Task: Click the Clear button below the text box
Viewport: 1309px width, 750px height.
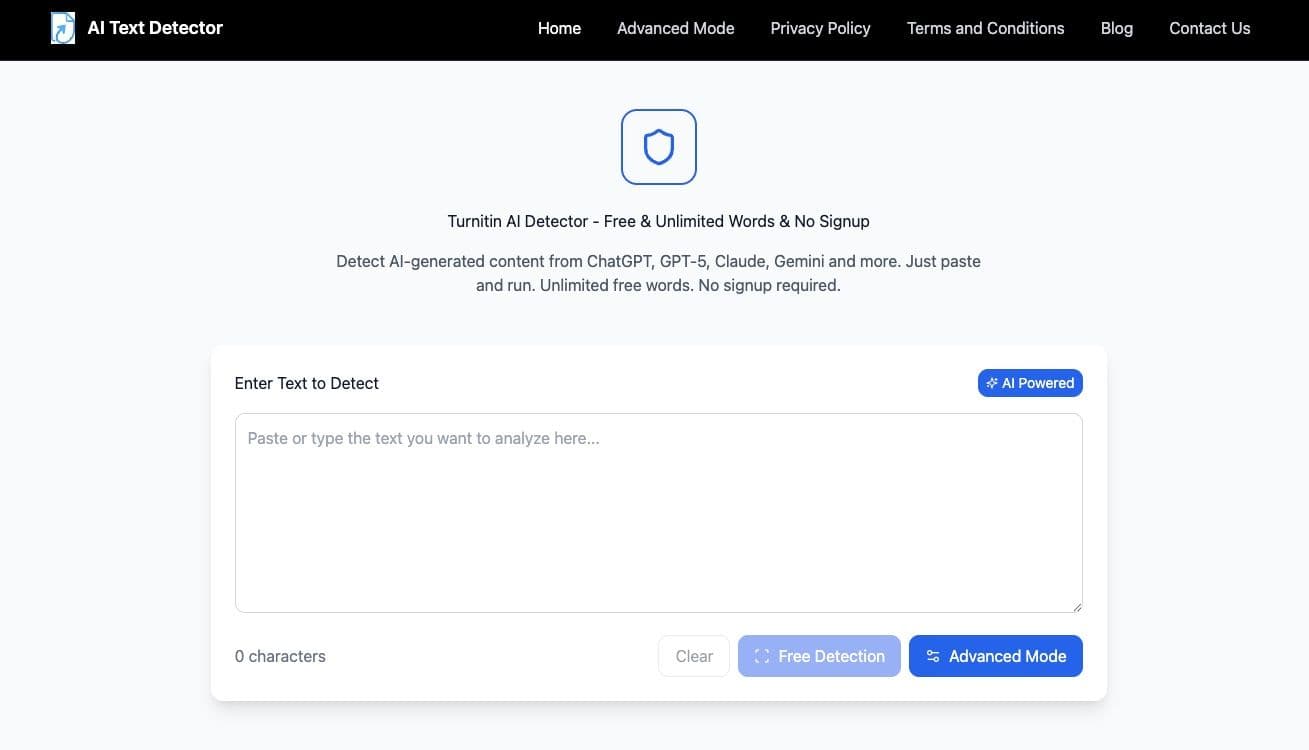Action: pos(693,656)
